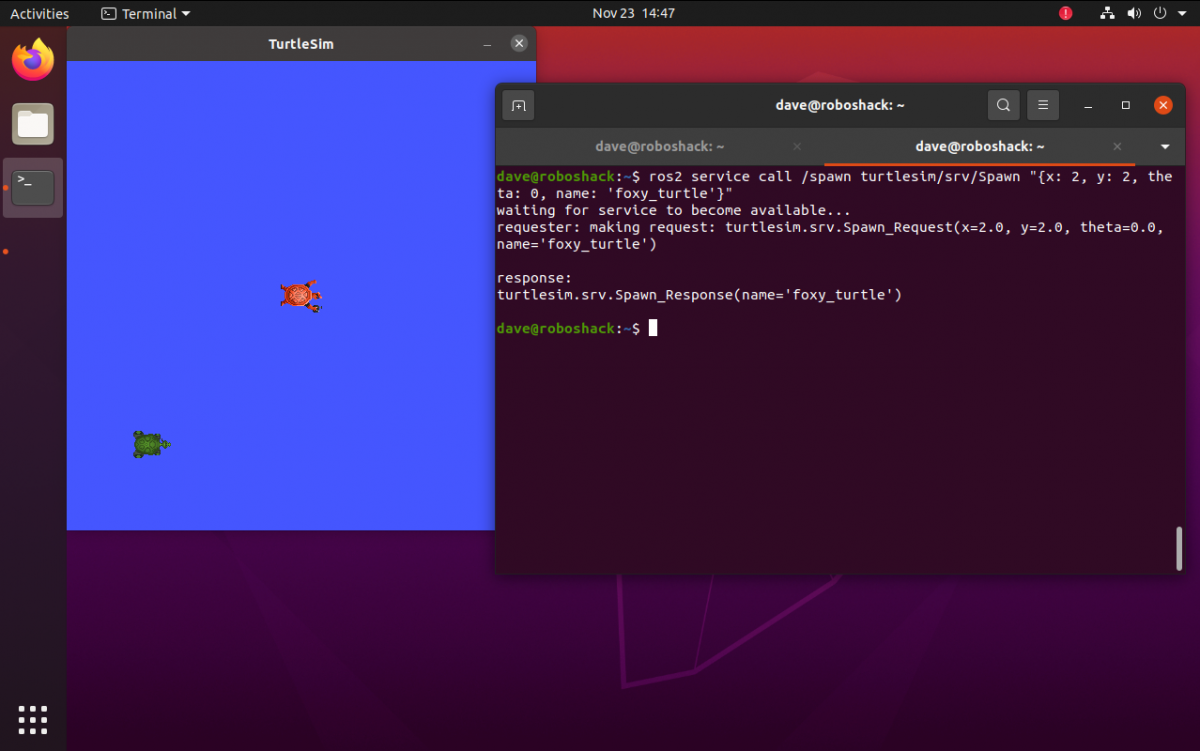1200x751 pixels.
Task: Open a new terminal tab with plus icon
Action: 519,105
